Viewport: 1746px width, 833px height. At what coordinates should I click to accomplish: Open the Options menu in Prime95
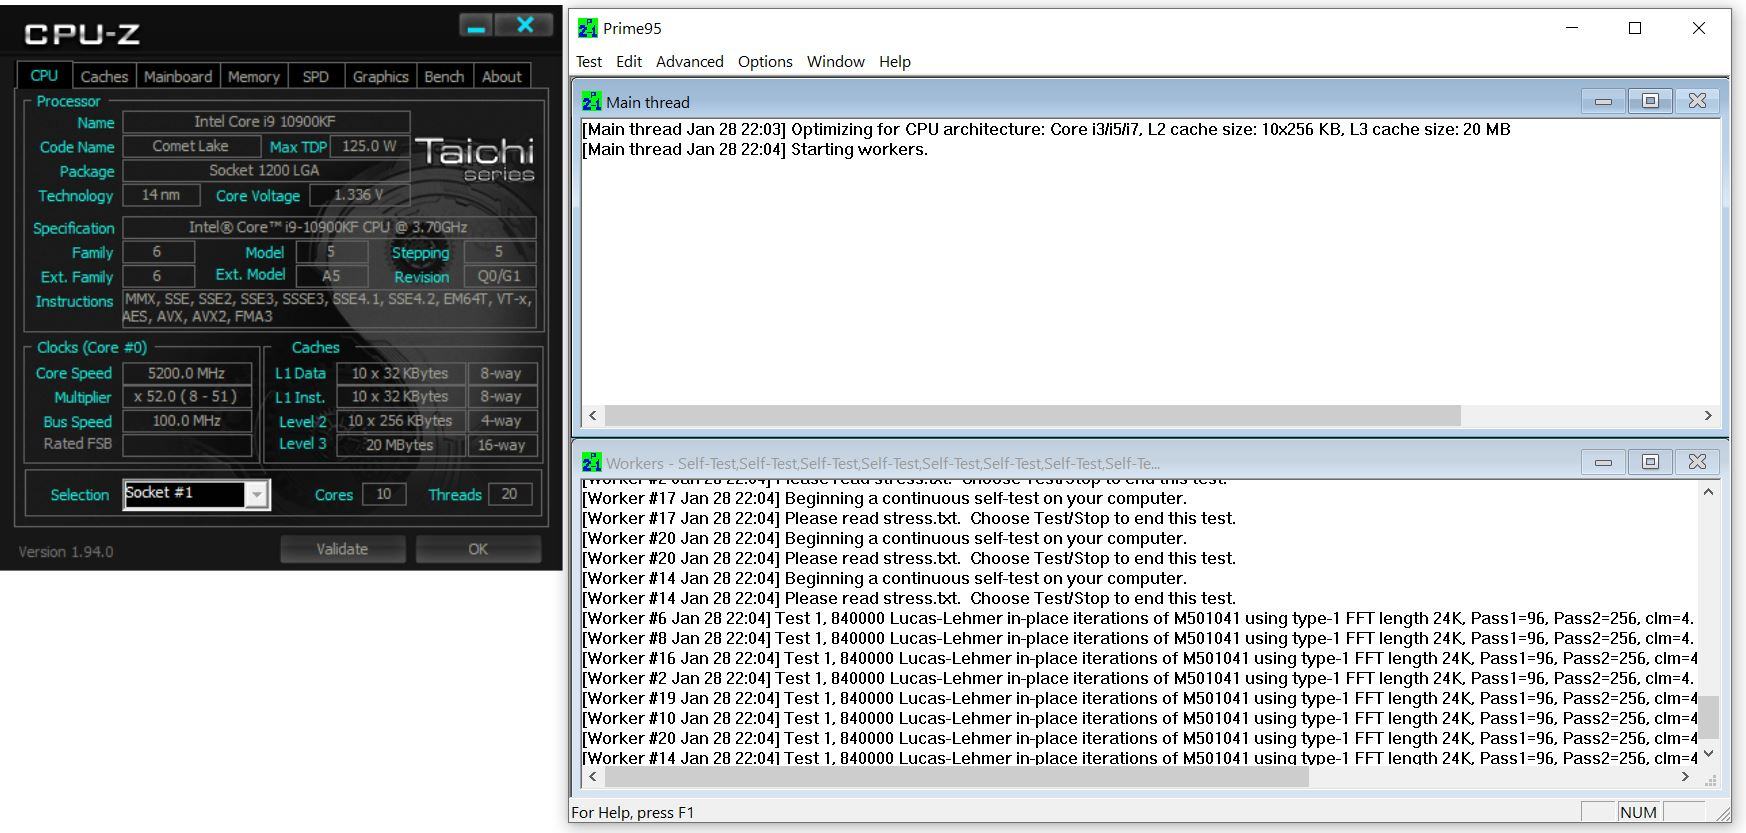(765, 62)
